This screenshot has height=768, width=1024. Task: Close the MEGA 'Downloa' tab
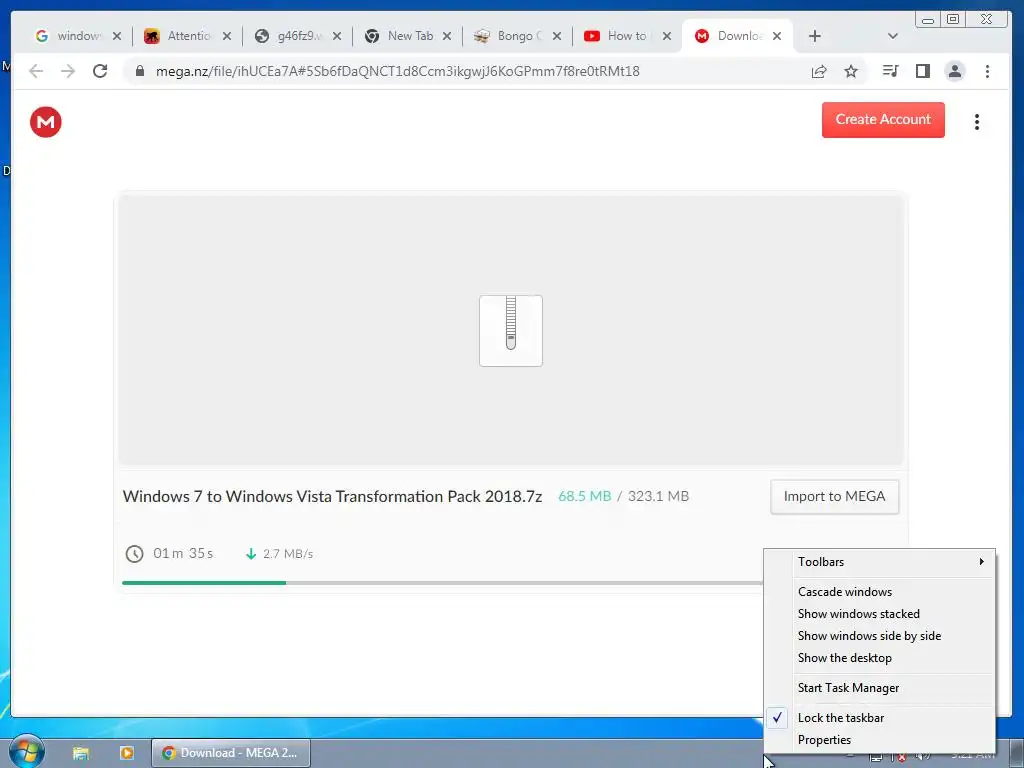[776, 36]
